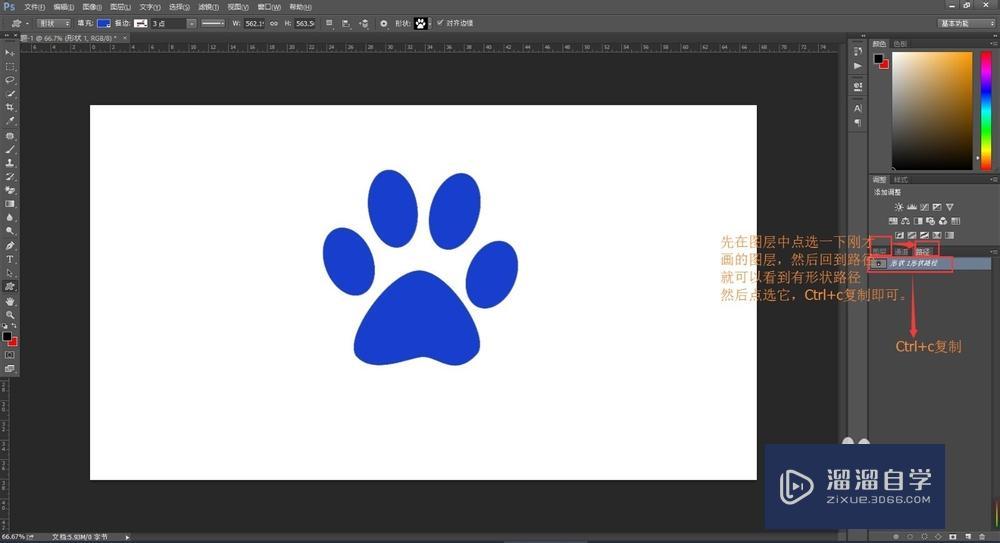Open the Filter menu
Screen dimensions: 1000x543
(x=208, y=7)
